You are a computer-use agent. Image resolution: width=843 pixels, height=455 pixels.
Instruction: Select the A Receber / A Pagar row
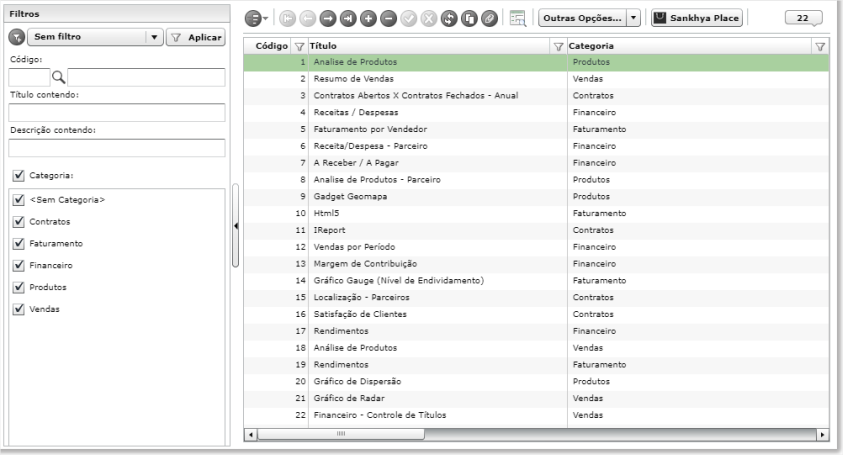pos(536,163)
